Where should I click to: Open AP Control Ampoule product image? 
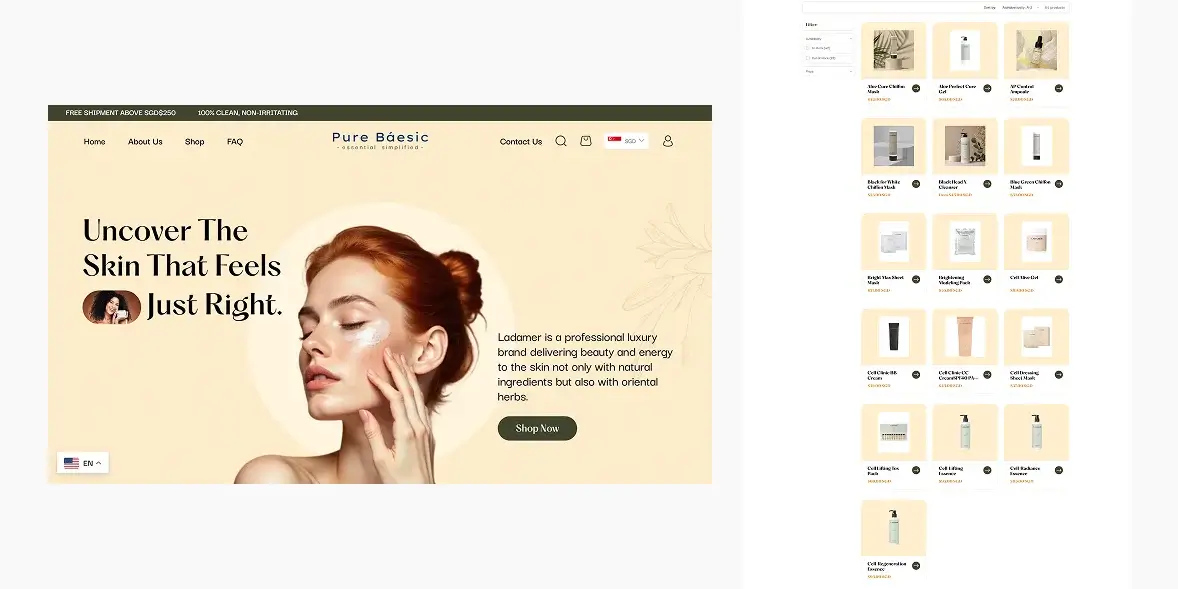click(1036, 50)
